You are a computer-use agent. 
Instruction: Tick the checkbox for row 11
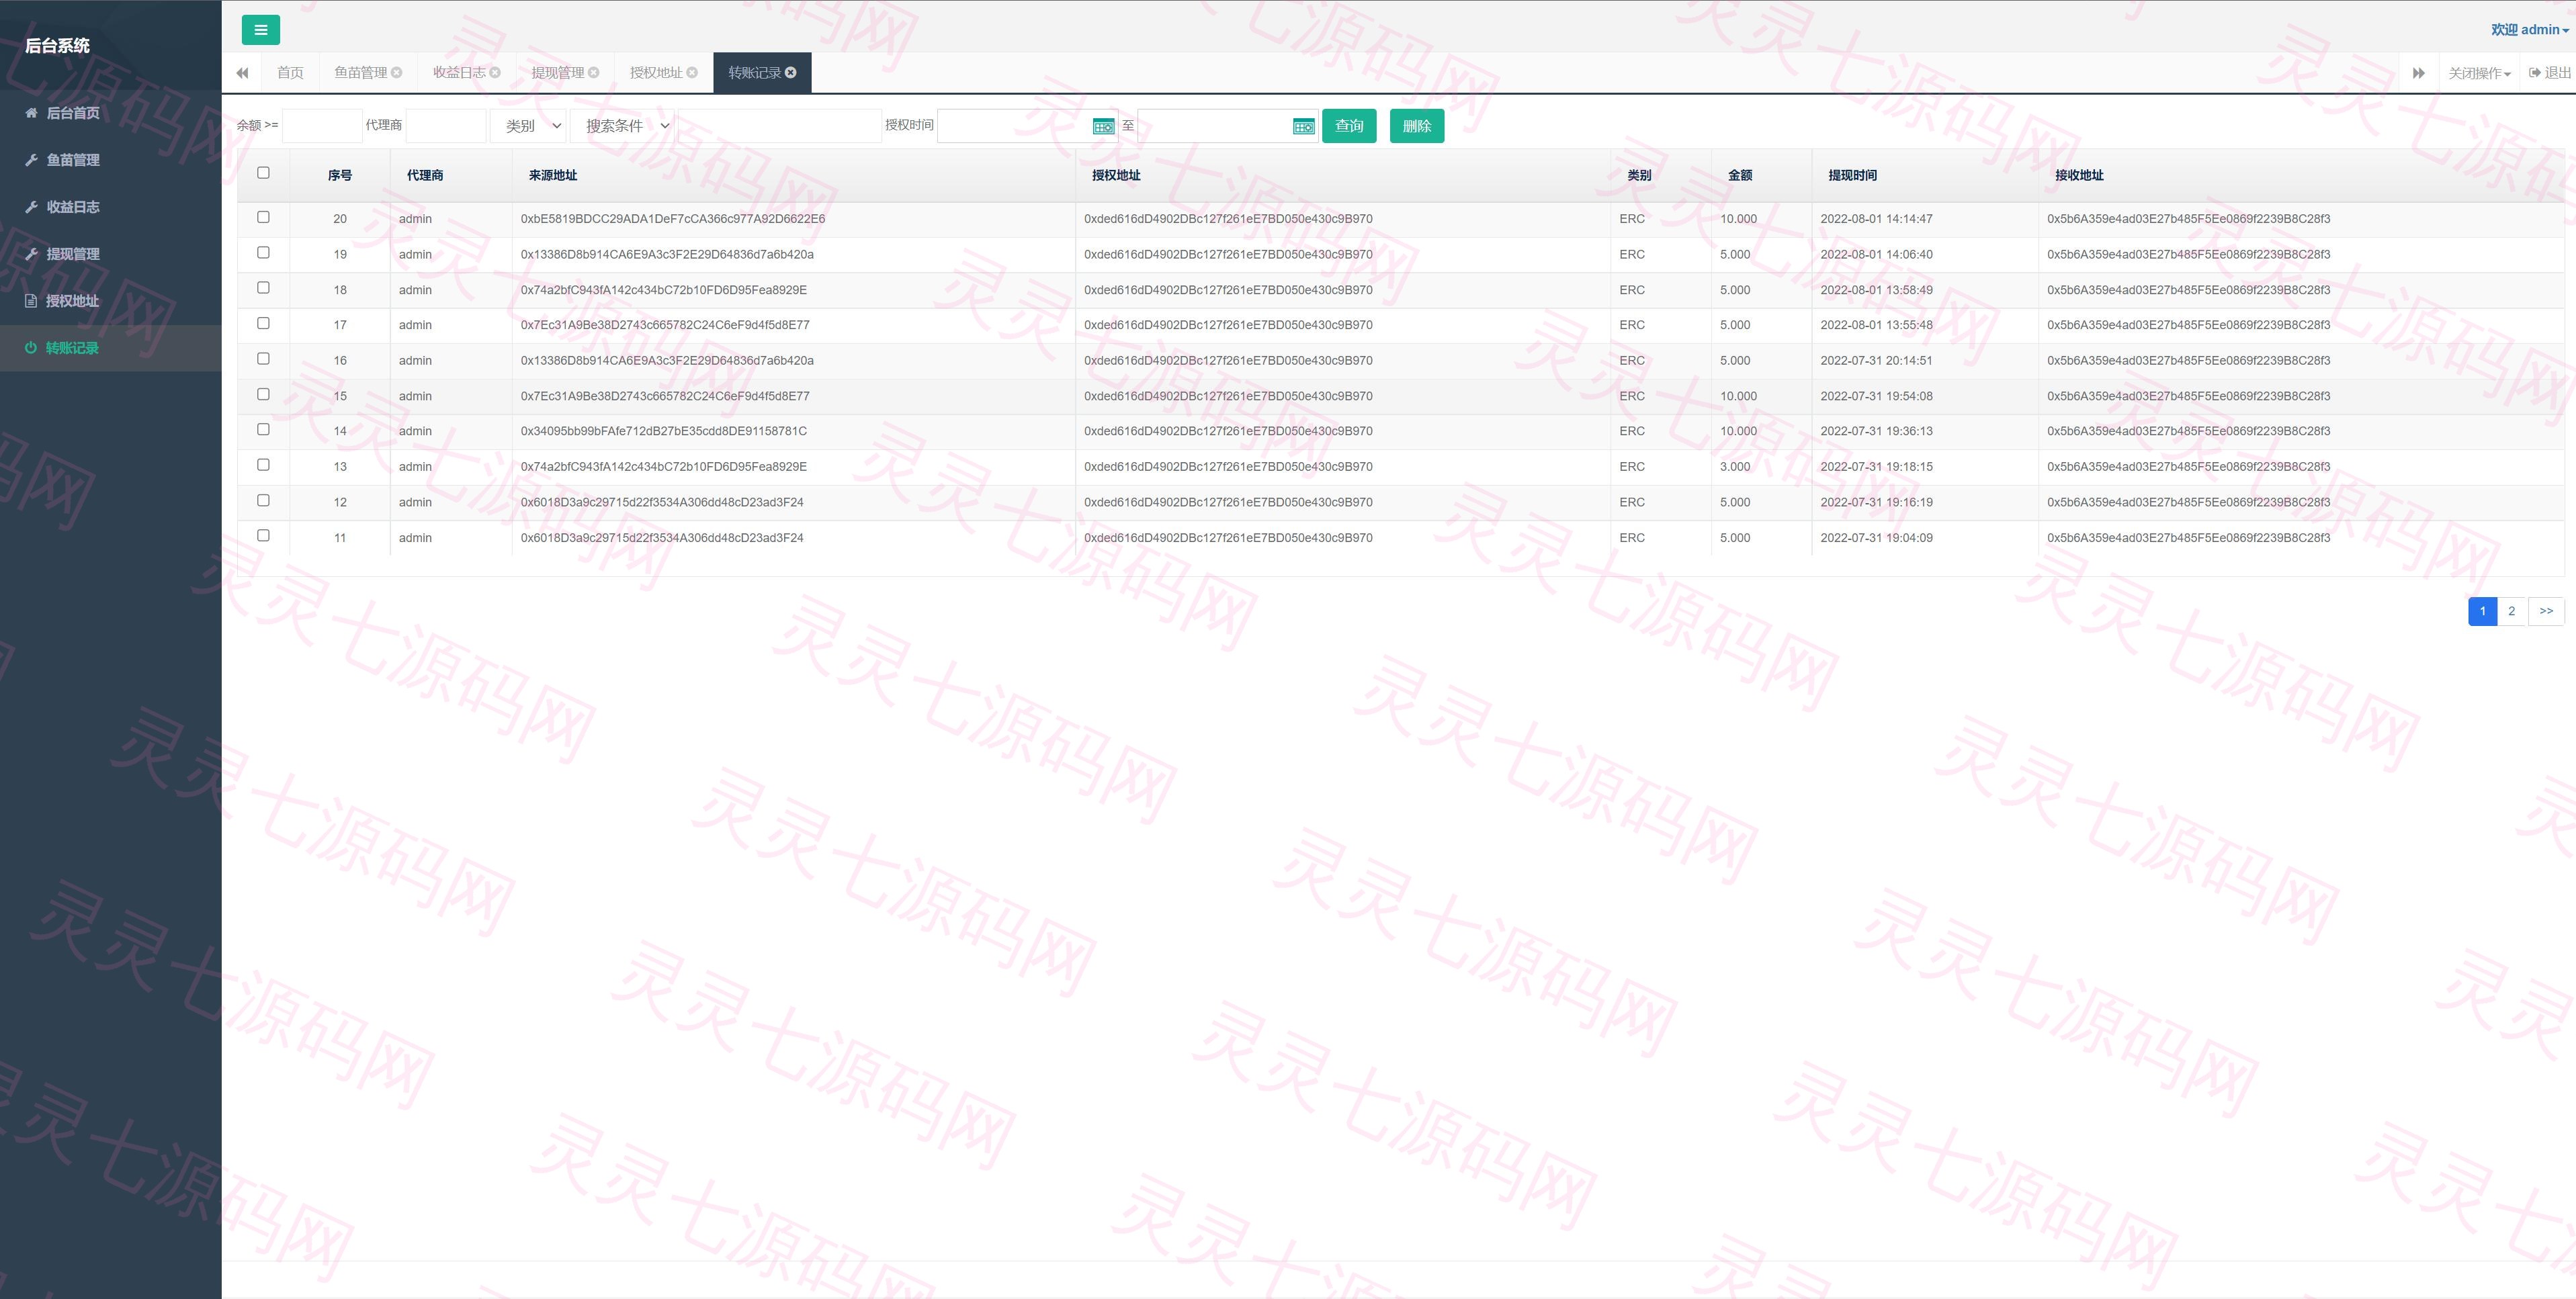click(263, 535)
